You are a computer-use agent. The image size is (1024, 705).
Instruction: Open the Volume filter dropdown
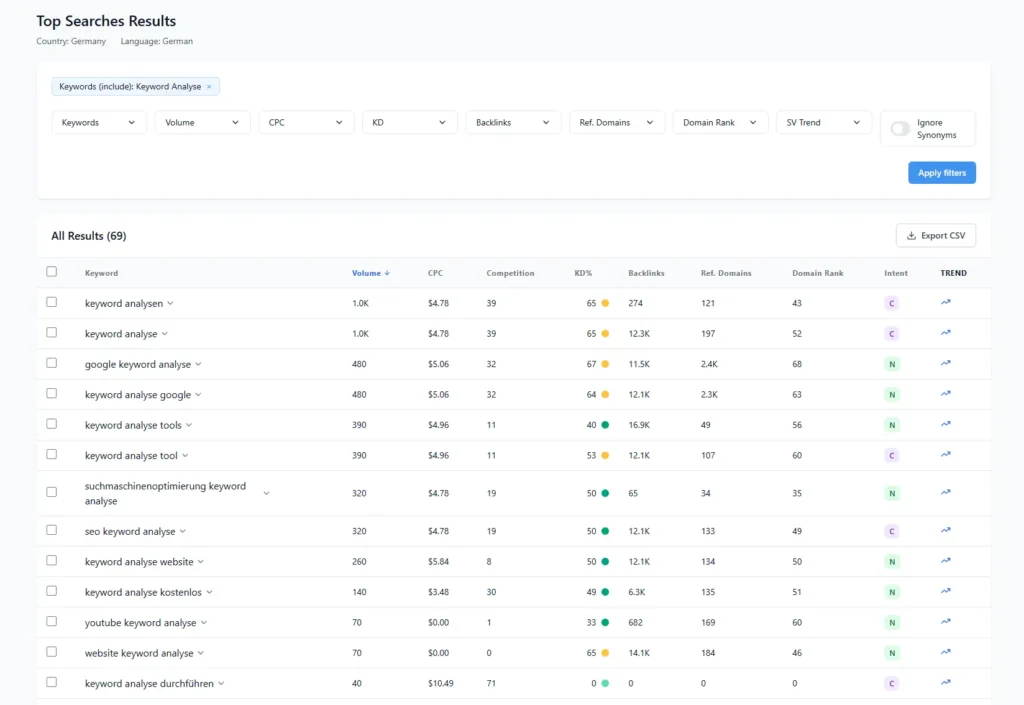click(x=200, y=121)
